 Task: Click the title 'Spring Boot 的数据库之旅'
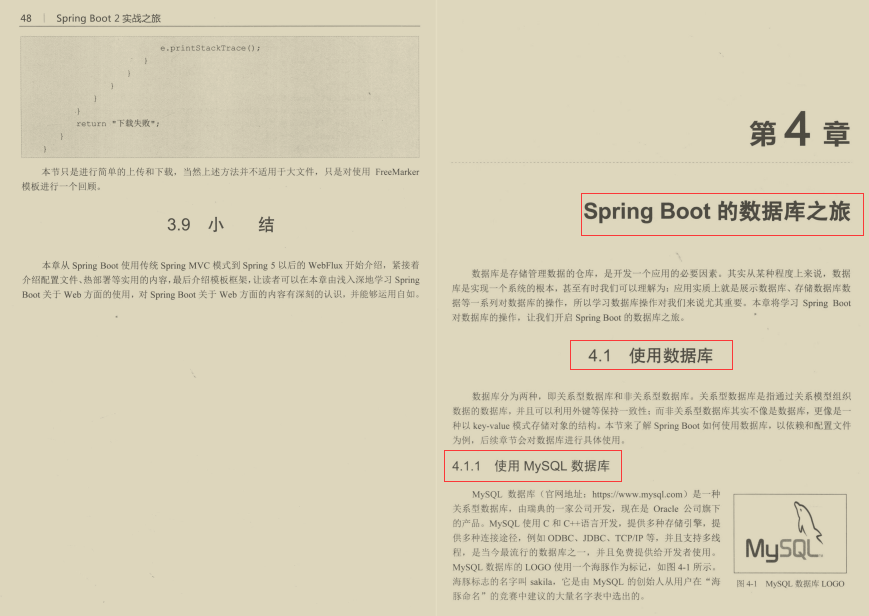(717, 212)
